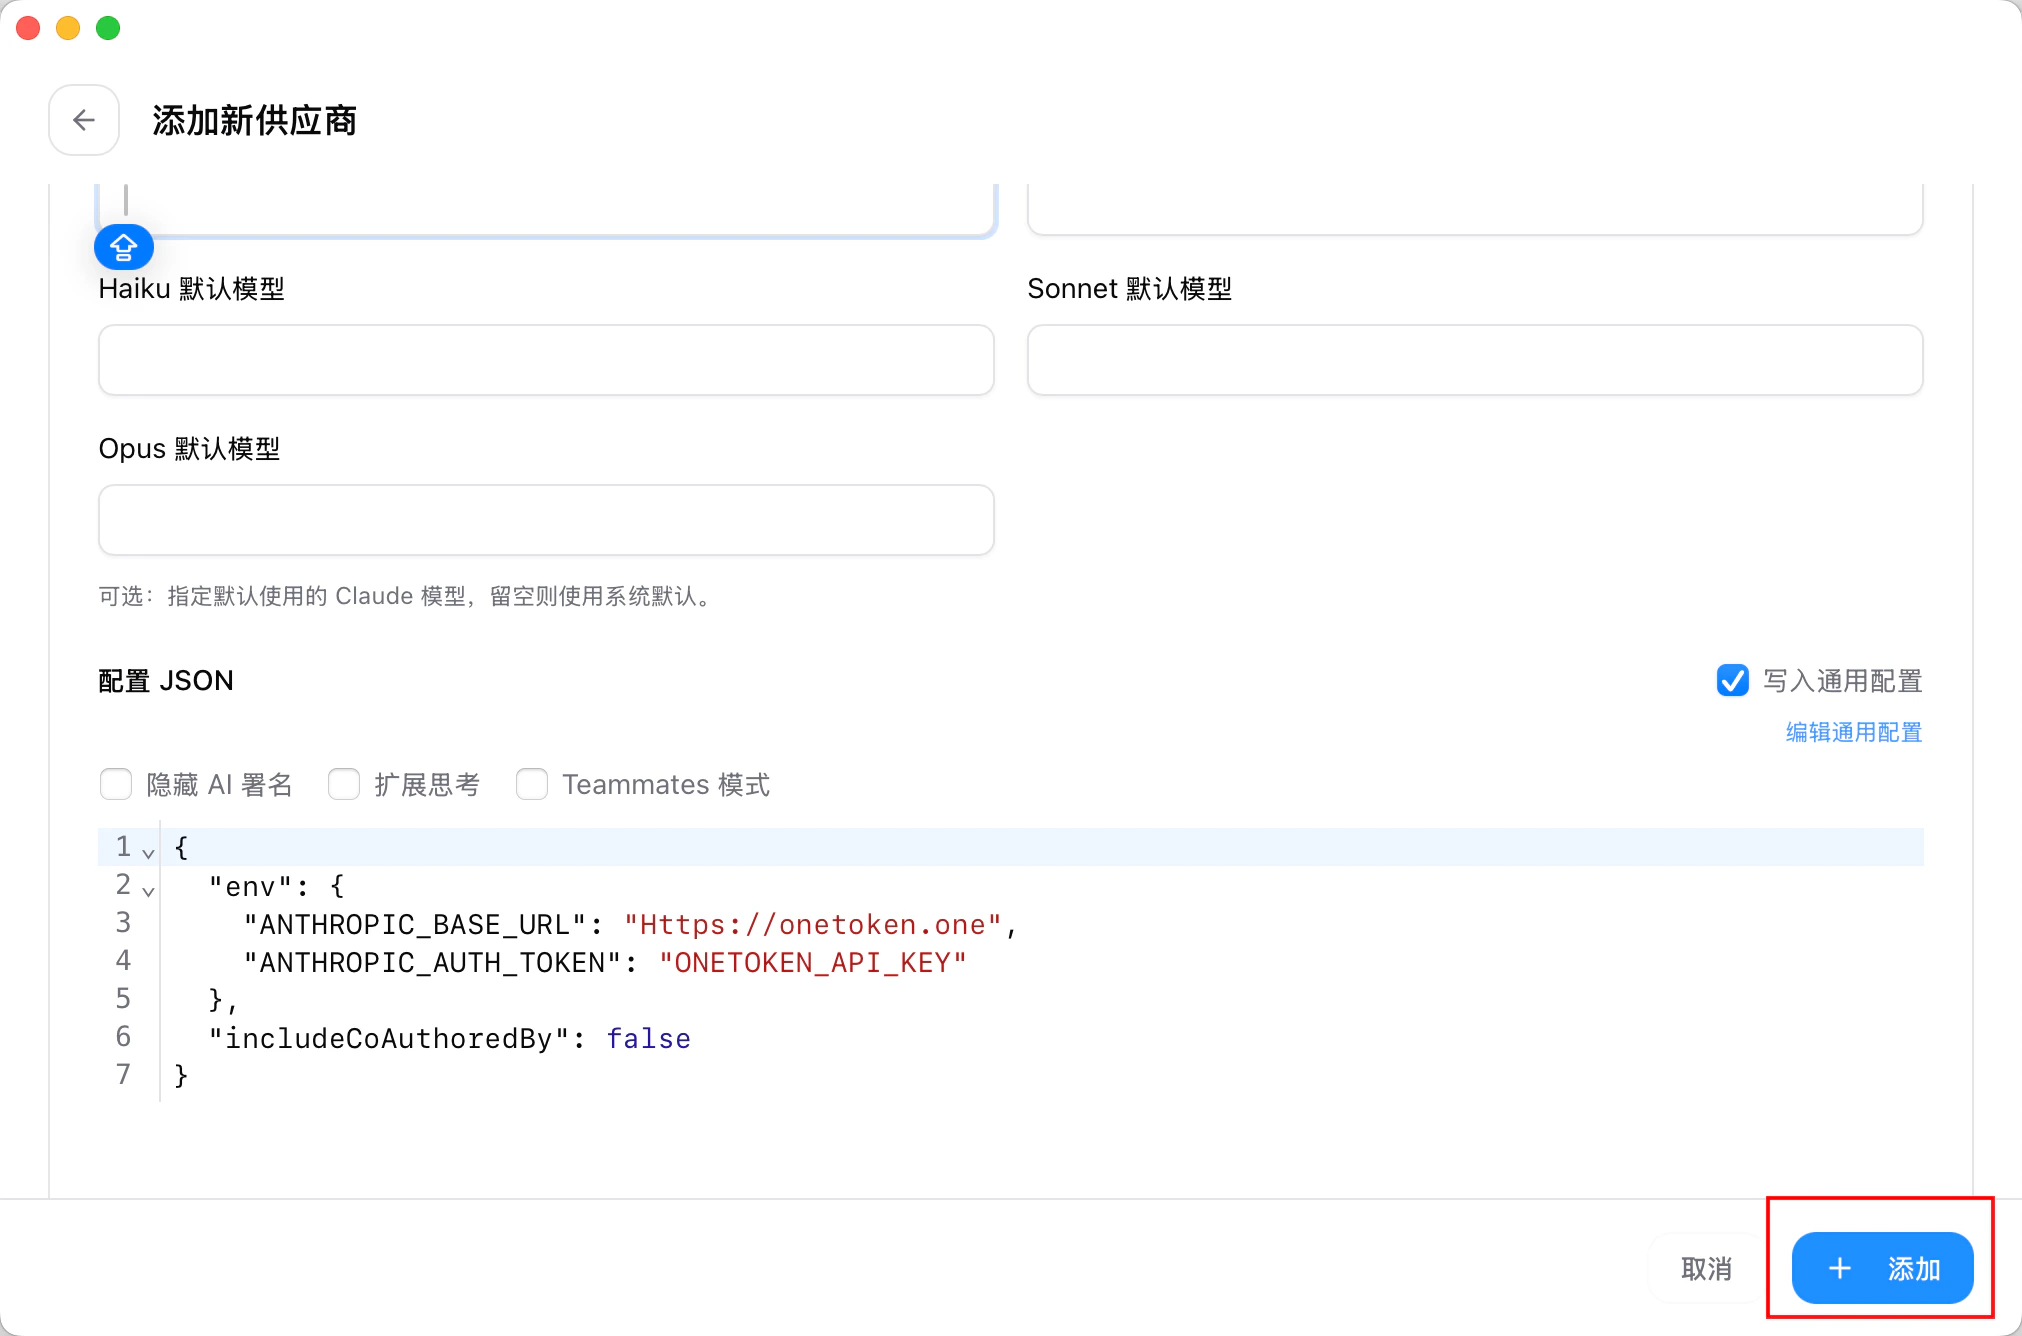The width and height of the screenshot is (2022, 1336).
Task: Uncheck the 写入通用配置 checkbox
Action: click(1732, 680)
